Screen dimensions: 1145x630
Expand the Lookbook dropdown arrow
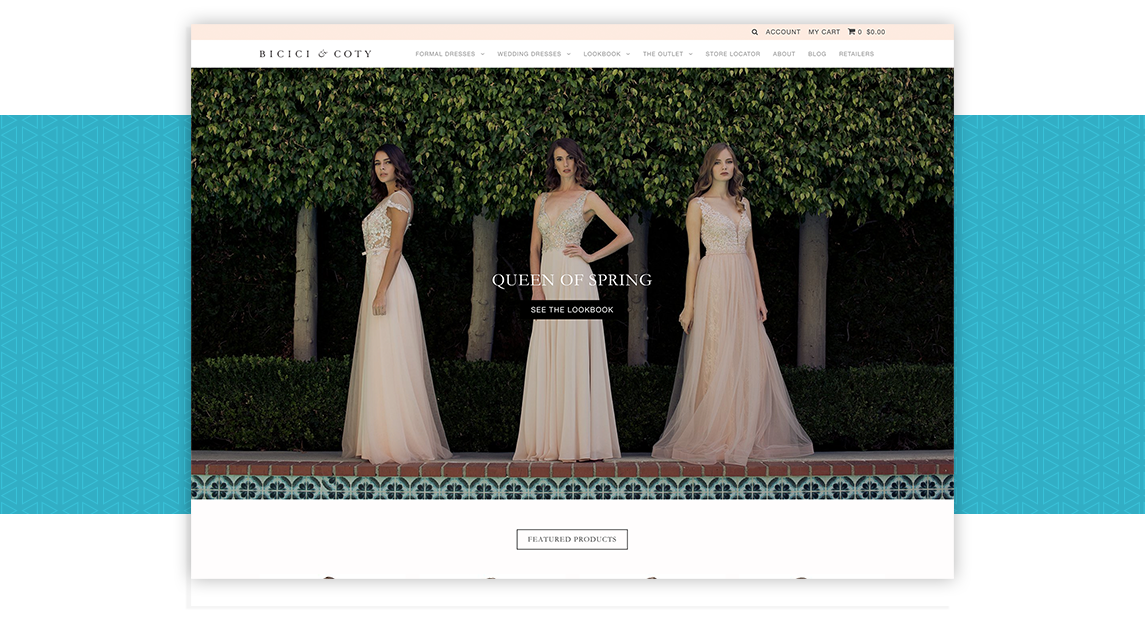[x=628, y=54]
